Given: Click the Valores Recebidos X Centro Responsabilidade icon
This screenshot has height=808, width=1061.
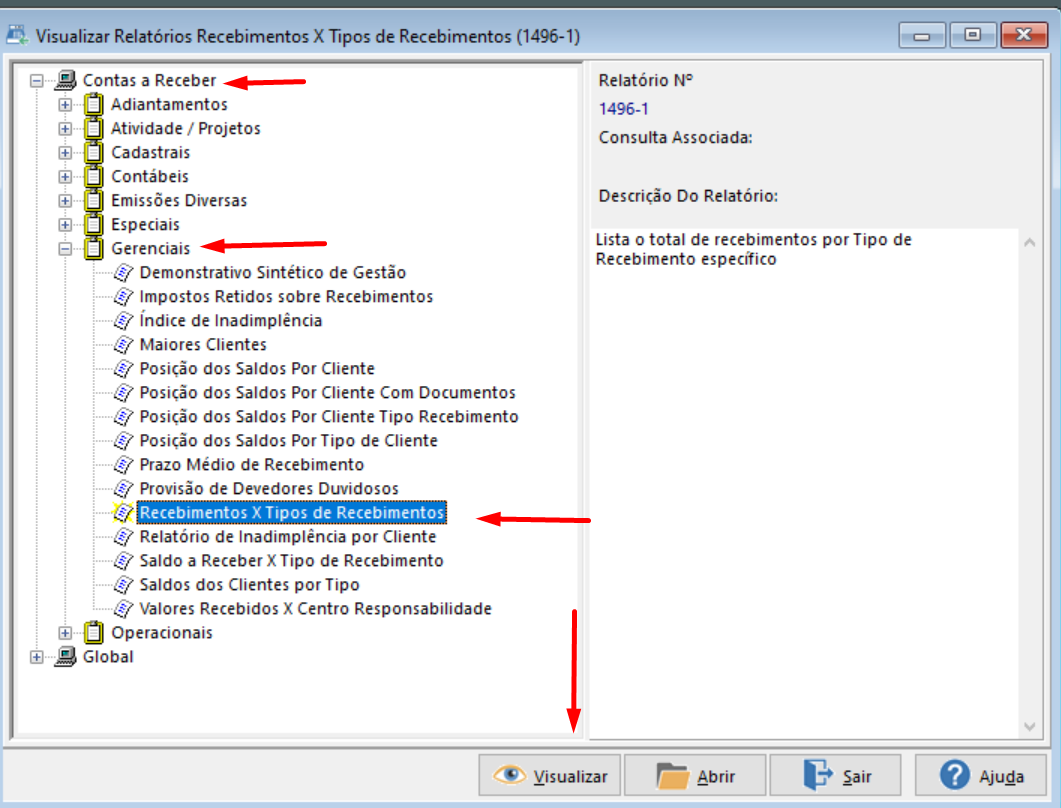Looking at the screenshot, I should click(123, 609).
